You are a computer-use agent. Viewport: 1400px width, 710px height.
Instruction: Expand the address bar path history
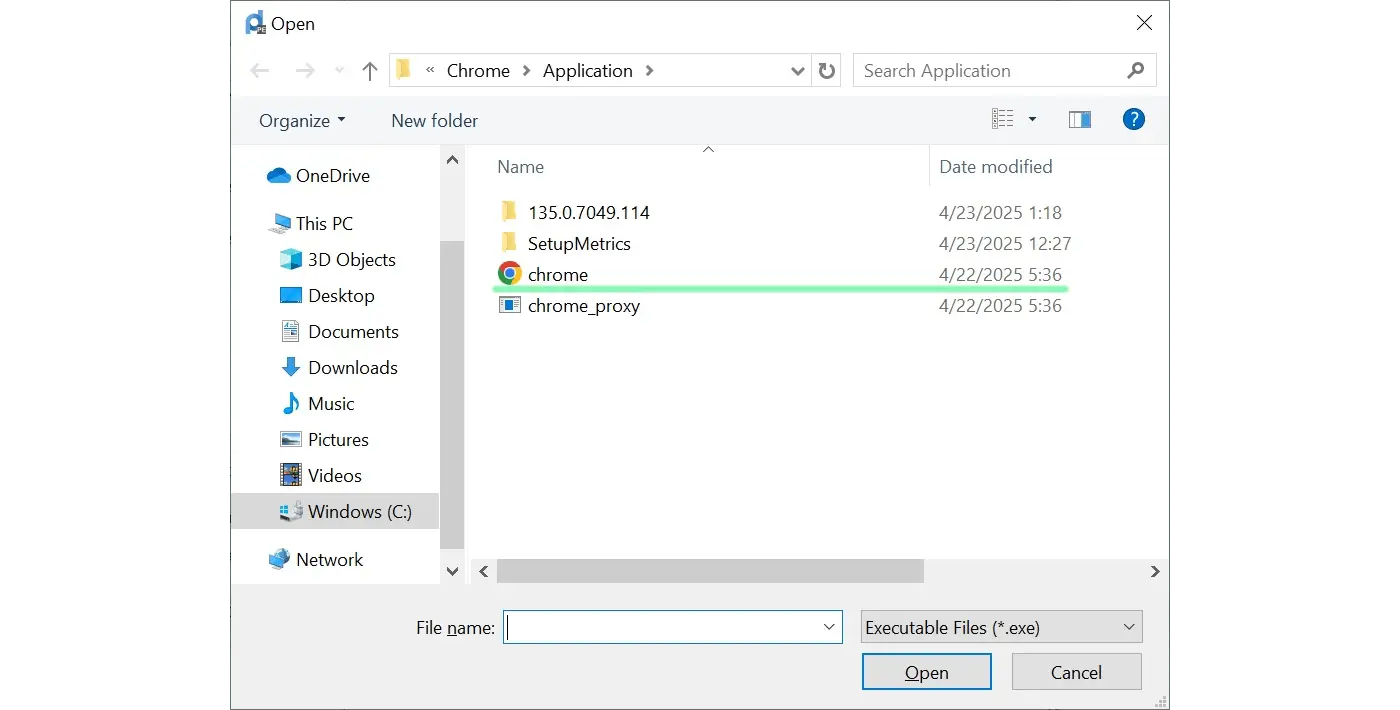[797, 71]
